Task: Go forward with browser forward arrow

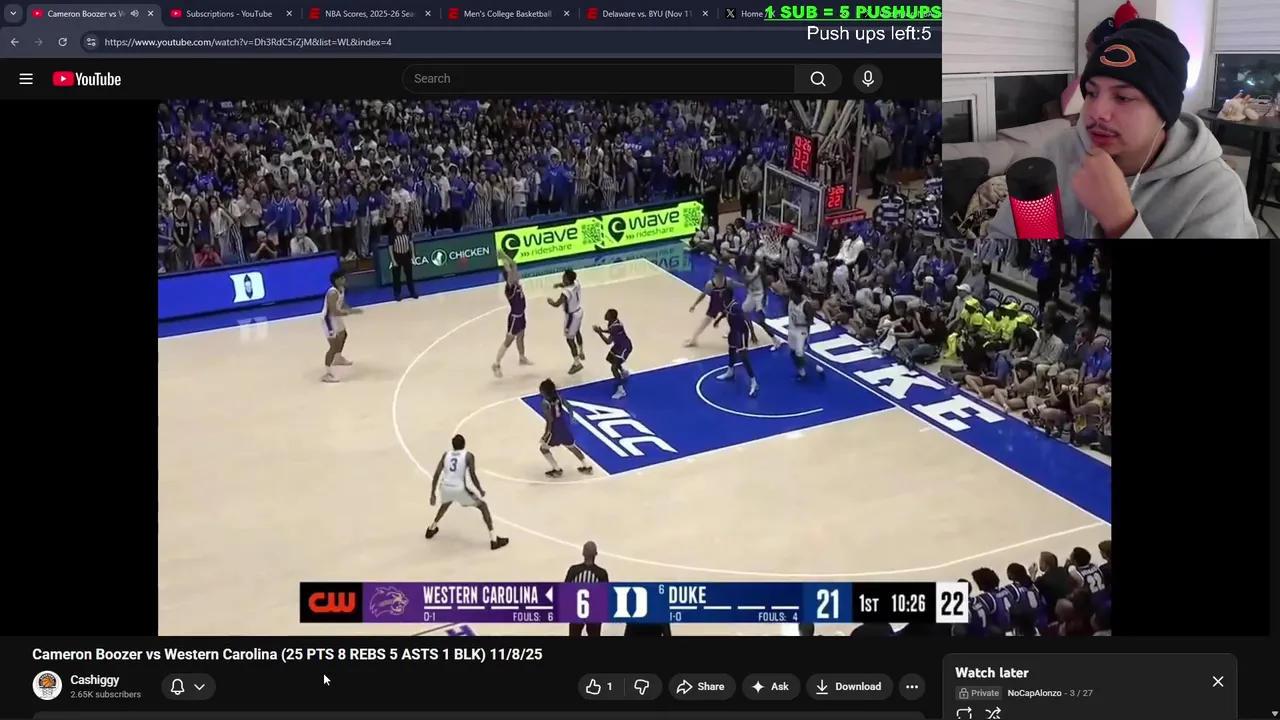Action: 38,42
